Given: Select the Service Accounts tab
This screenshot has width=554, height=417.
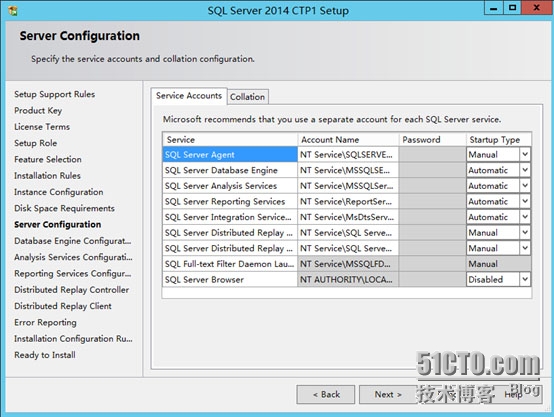Looking at the screenshot, I should tap(189, 96).
